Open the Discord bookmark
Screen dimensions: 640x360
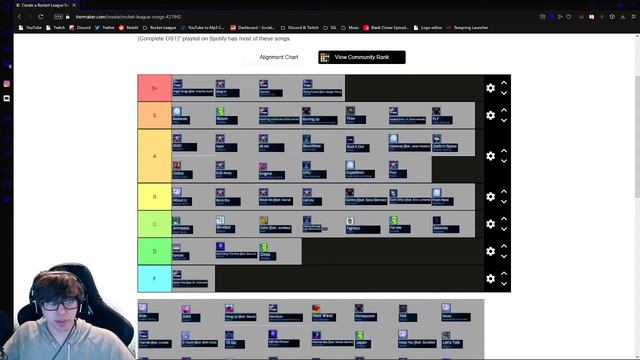[80, 28]
